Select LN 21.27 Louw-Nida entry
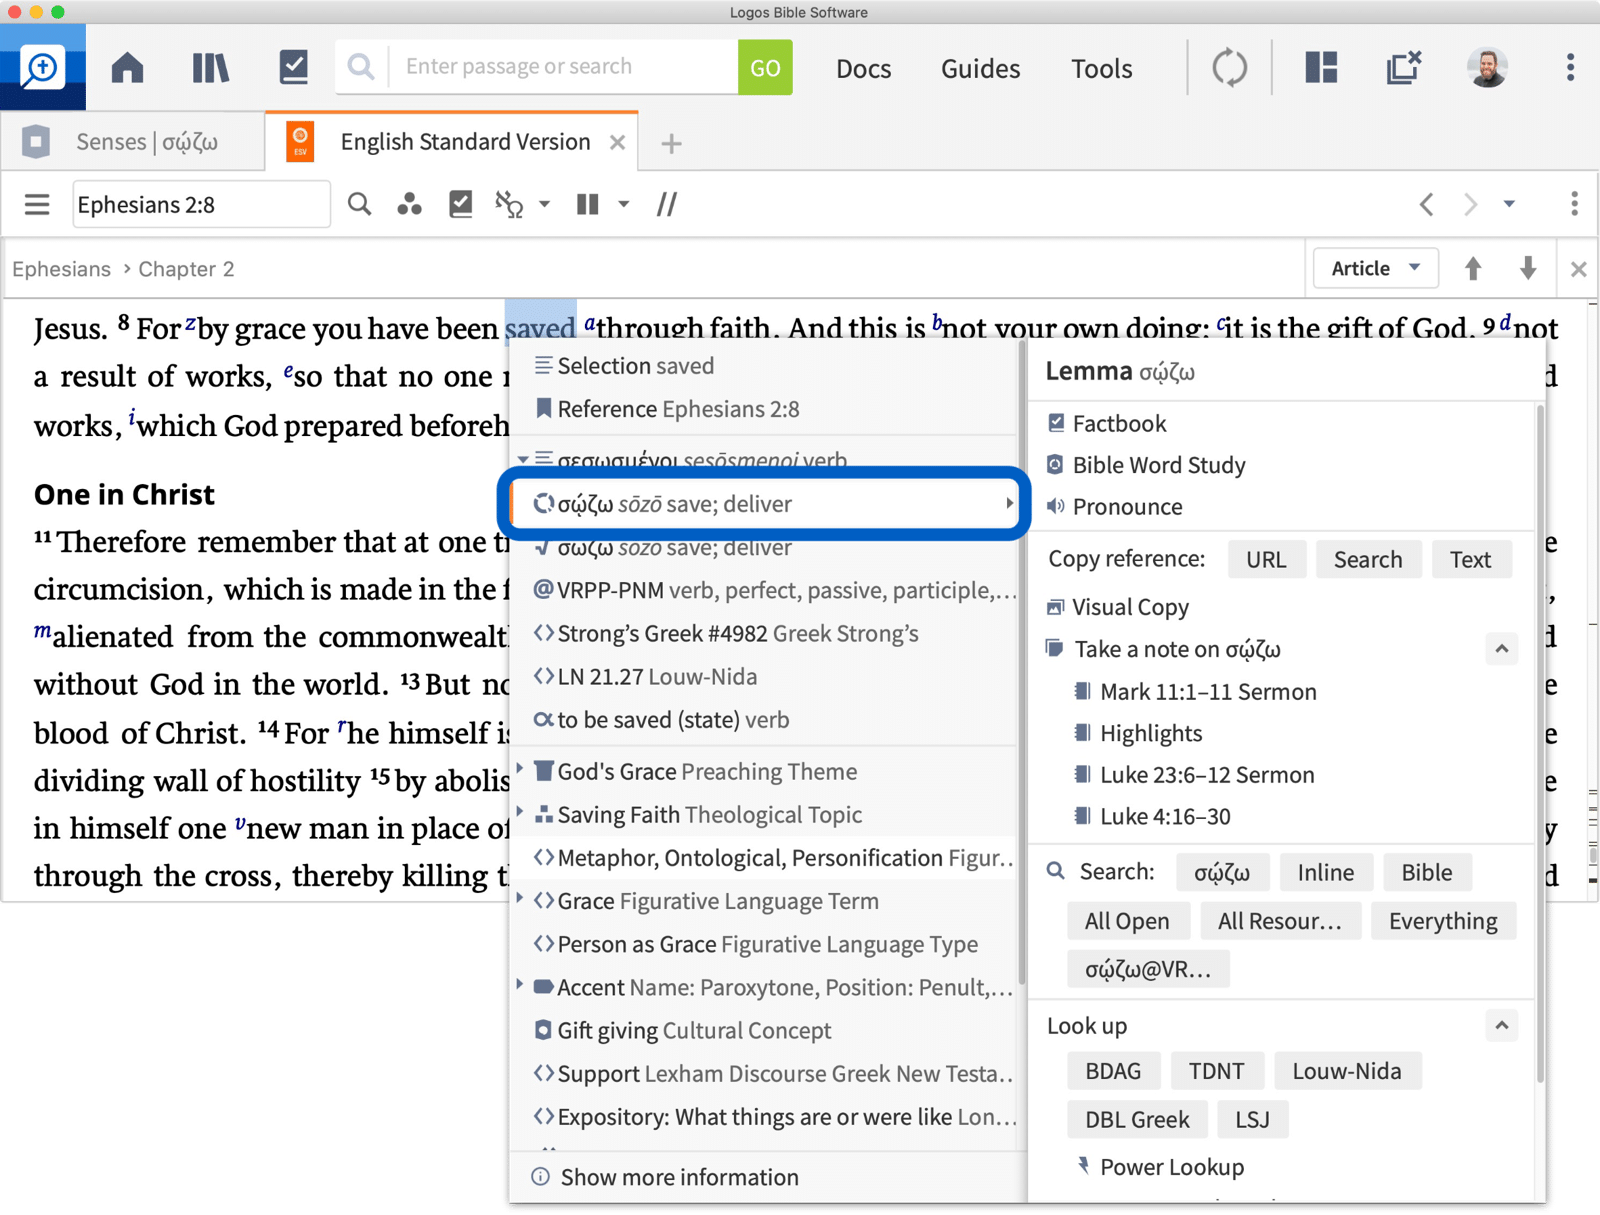Image resolution: width=1600 pixels, height=1215 pixels. (764, 677)
